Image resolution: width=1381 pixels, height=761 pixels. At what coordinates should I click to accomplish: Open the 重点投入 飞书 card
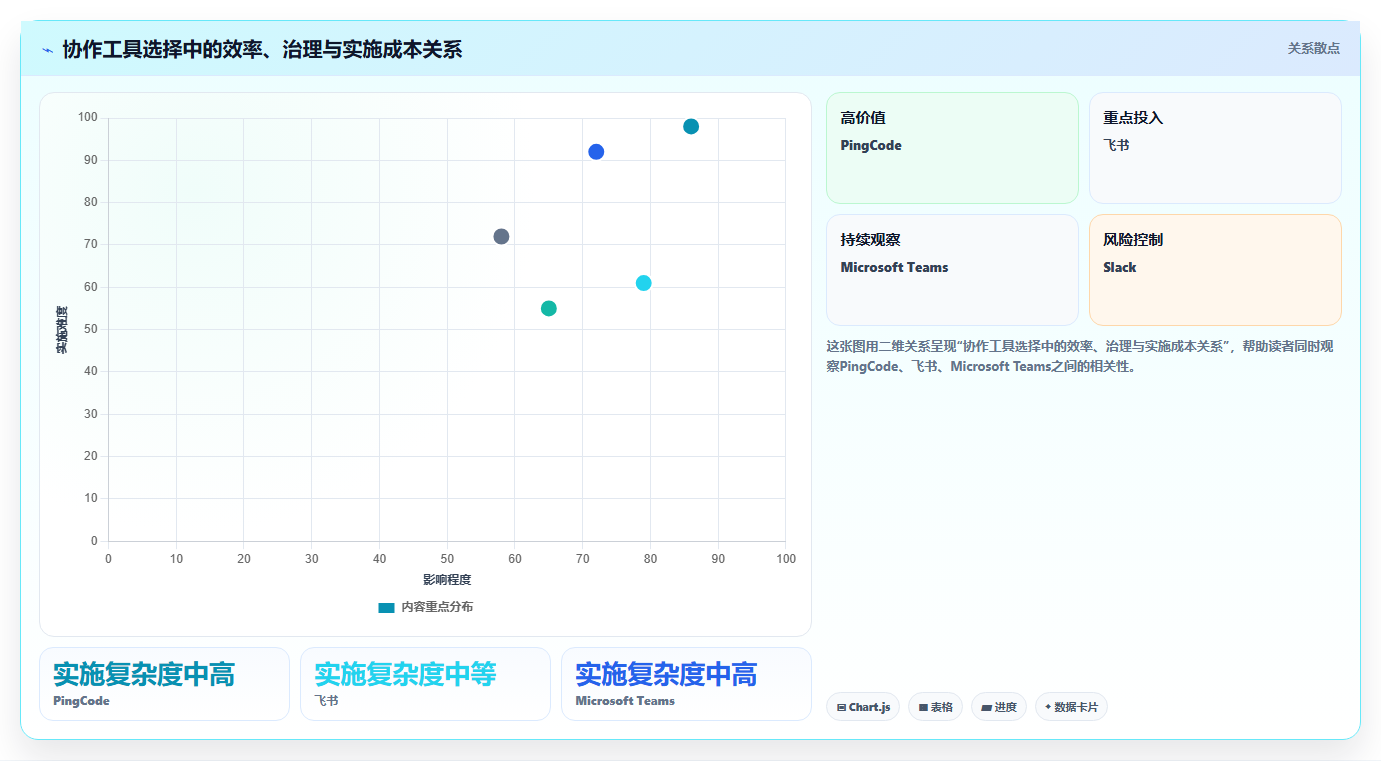1215,148
